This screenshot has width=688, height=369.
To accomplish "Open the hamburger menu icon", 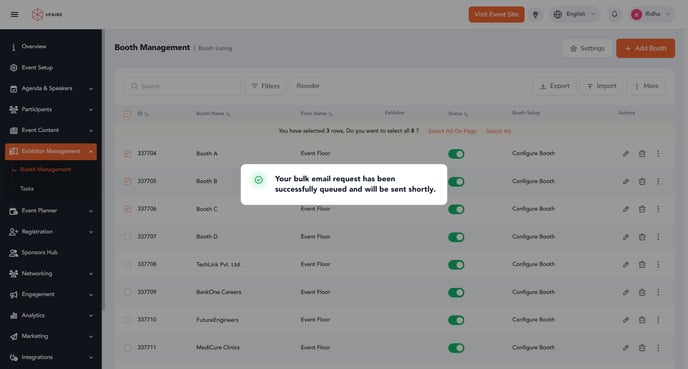I will pyautogui.click(x=14, y=14).
